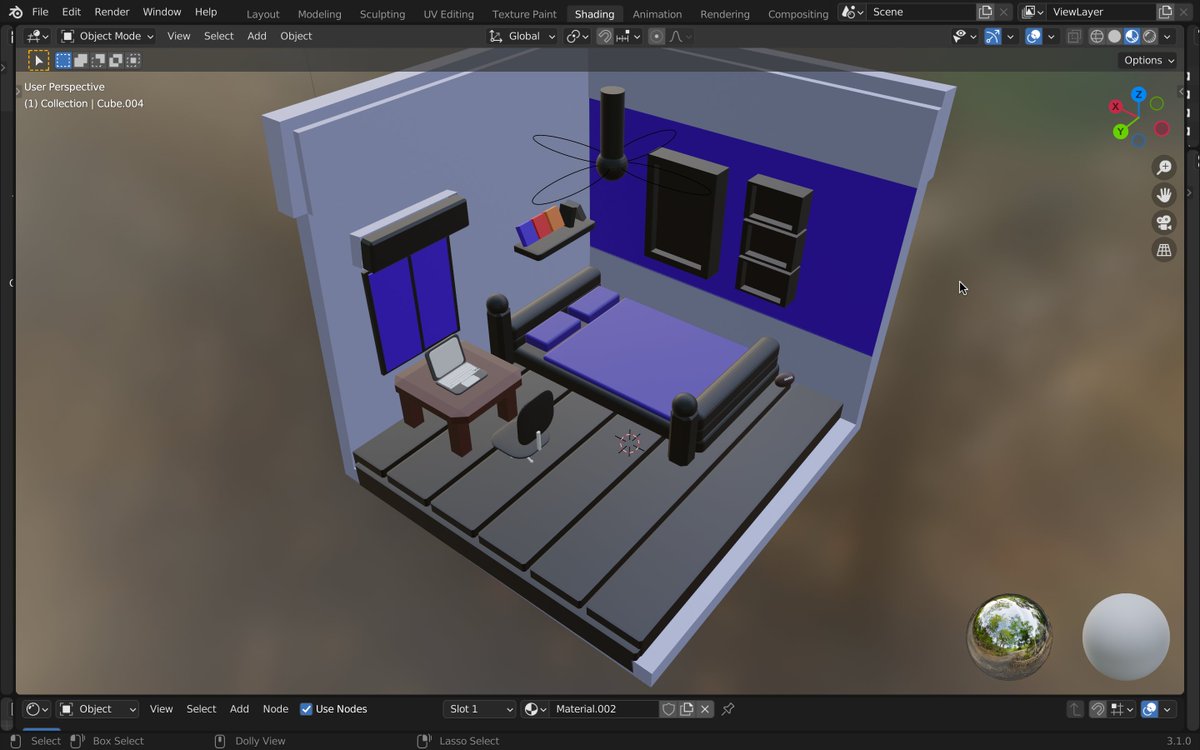Unlink Material.002 with X icon
The image size is (1200, 750).
coord(705,709)
